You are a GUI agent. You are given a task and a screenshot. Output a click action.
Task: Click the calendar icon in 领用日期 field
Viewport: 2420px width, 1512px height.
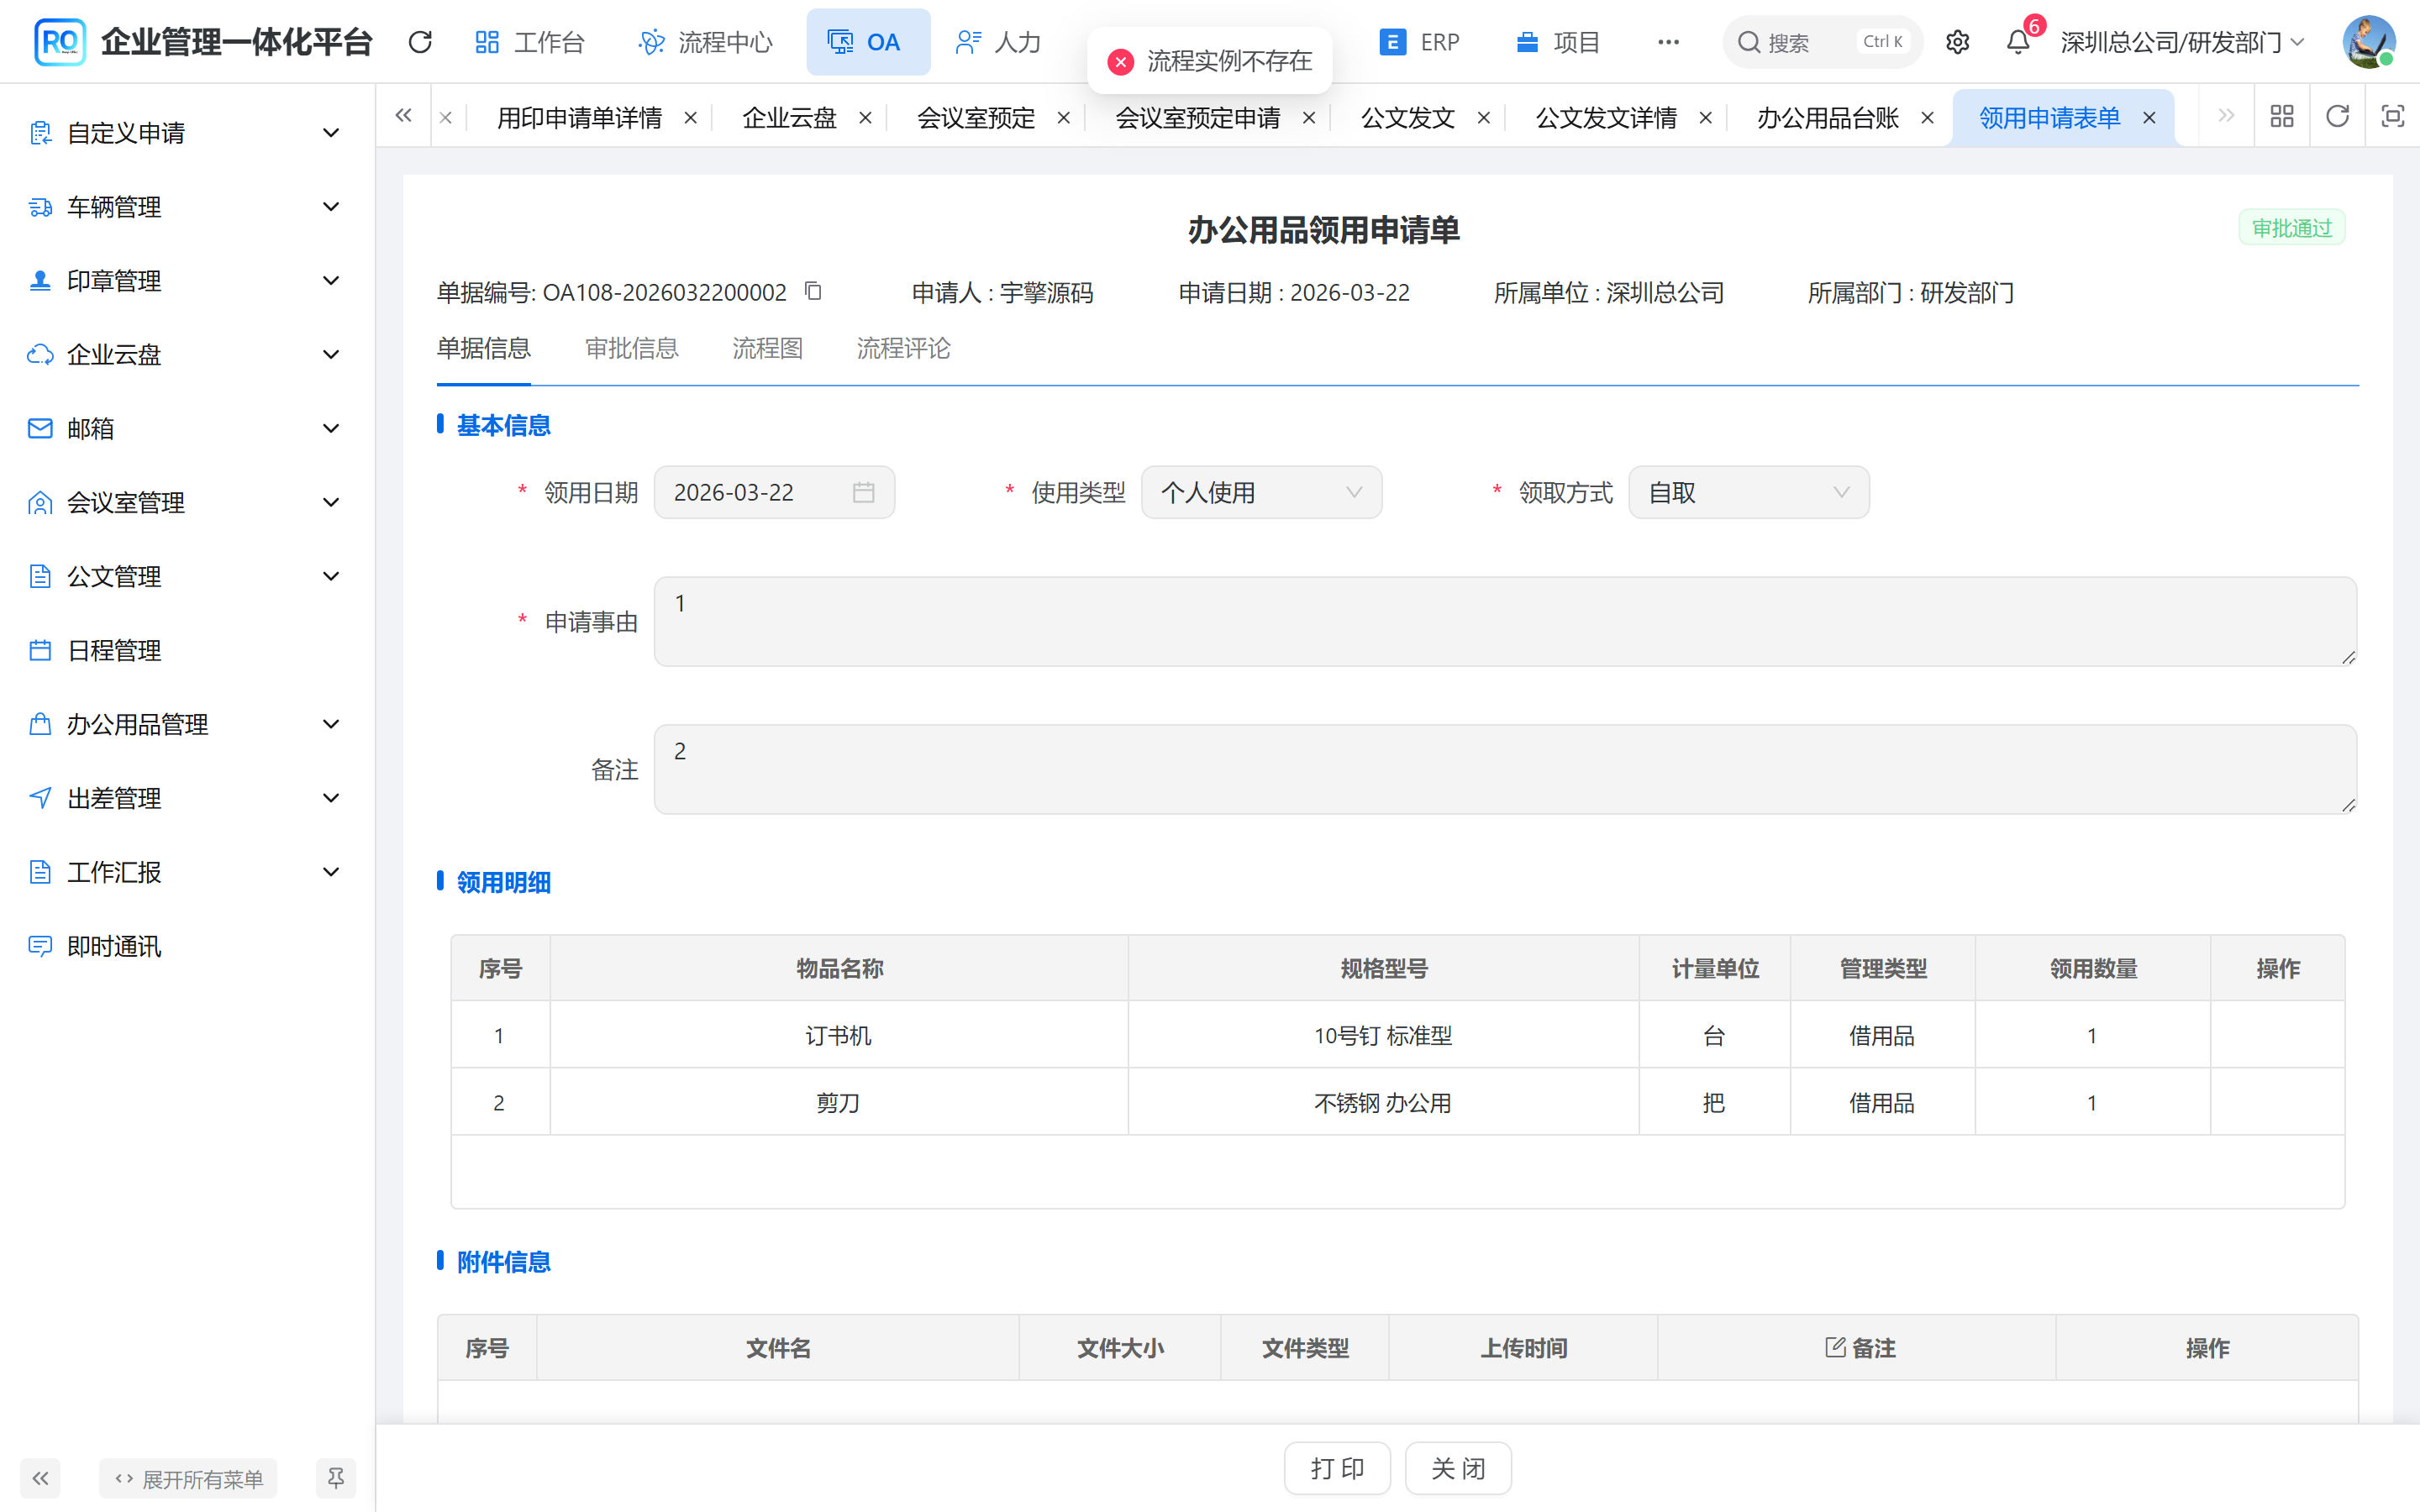pyautogui.click(x=863, y=492)
